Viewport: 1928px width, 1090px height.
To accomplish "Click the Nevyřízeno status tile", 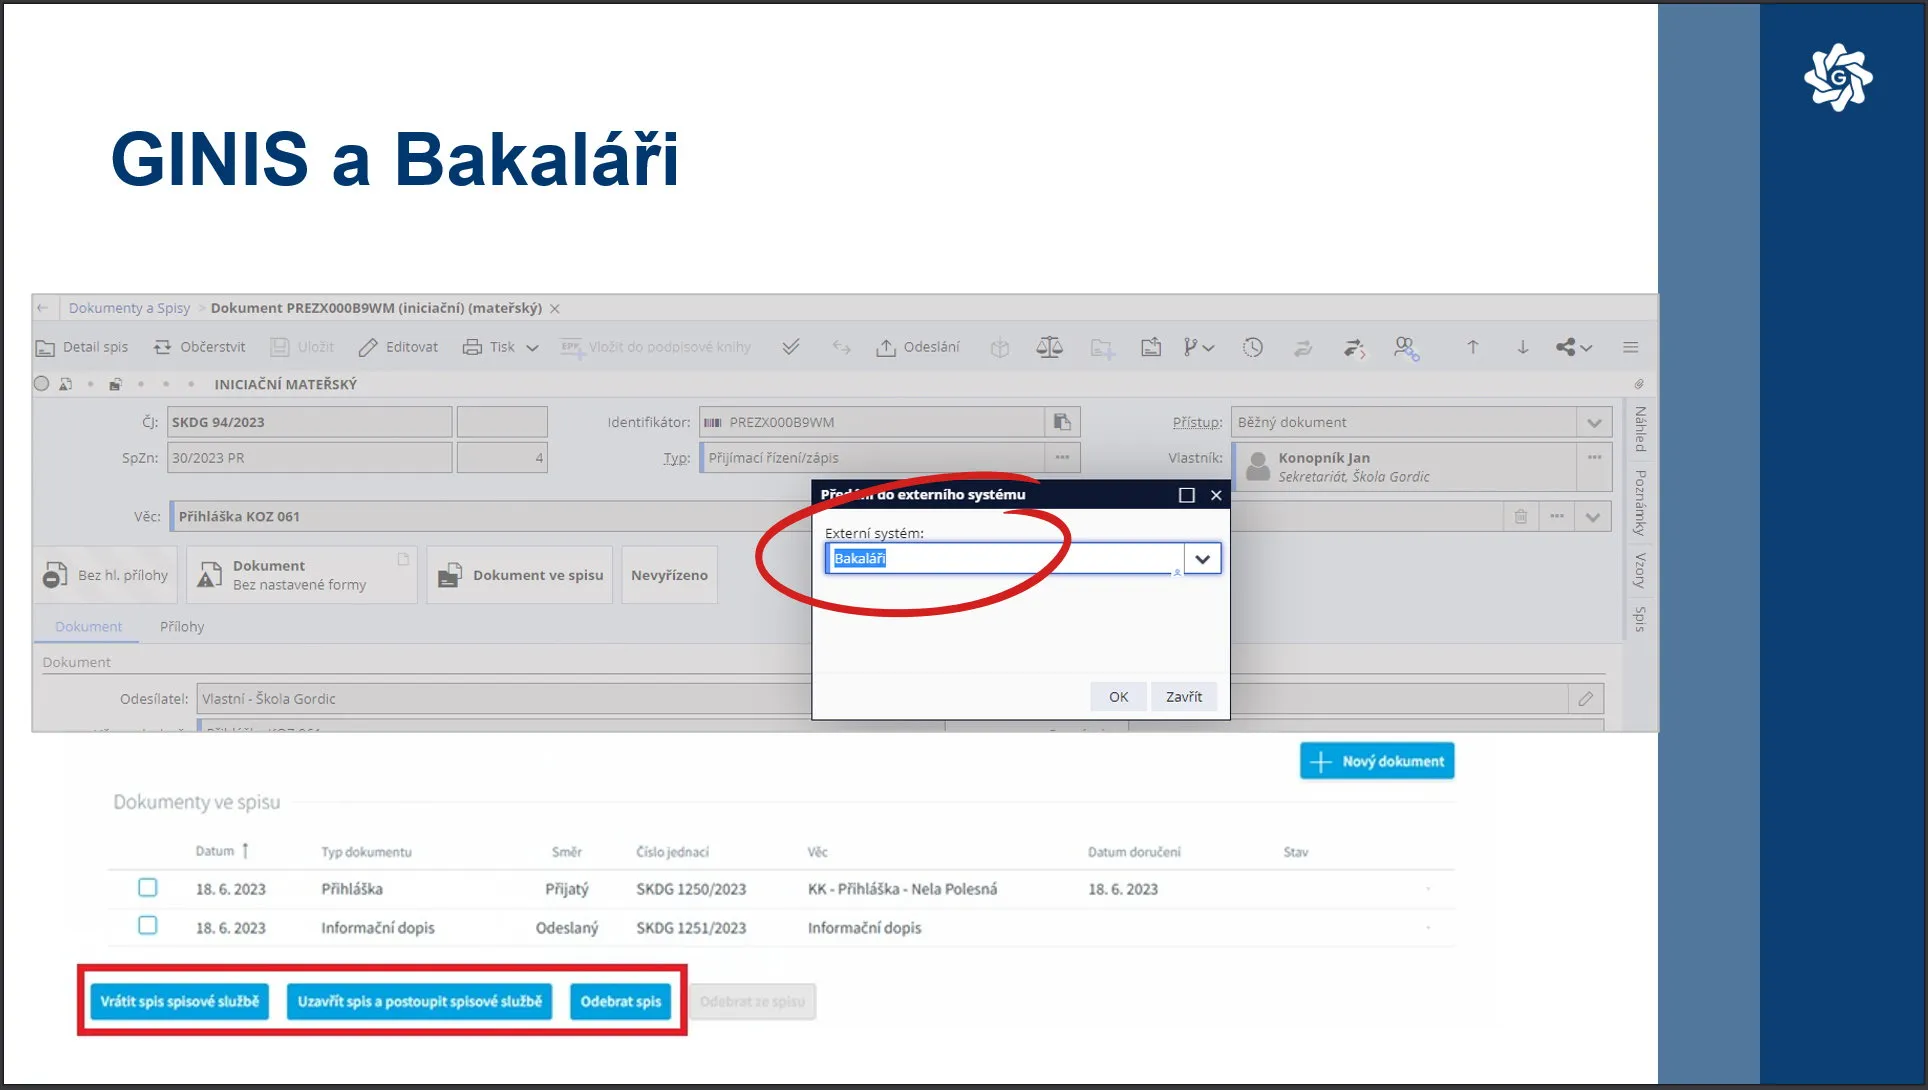I will click(x=669, y=575).
